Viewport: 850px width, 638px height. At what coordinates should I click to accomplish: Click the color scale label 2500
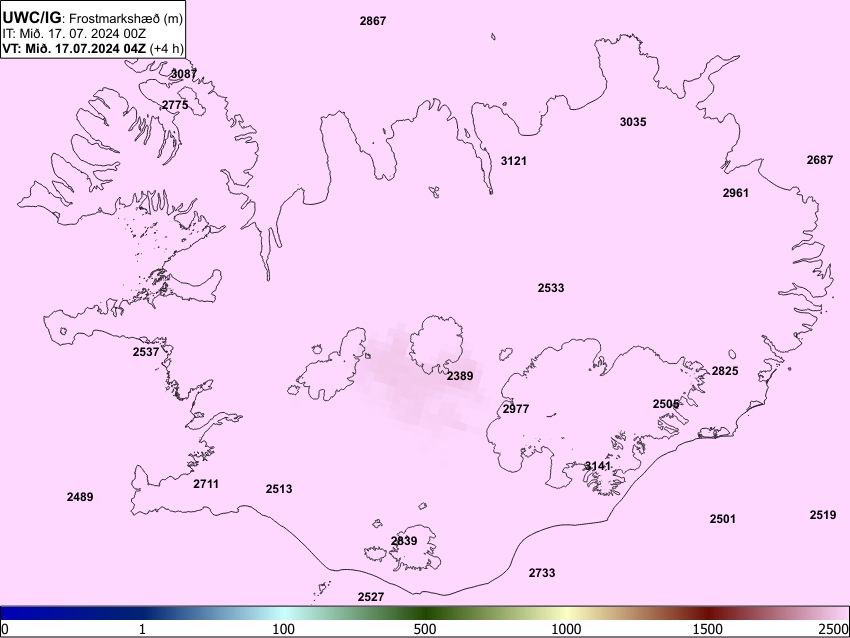834,629
